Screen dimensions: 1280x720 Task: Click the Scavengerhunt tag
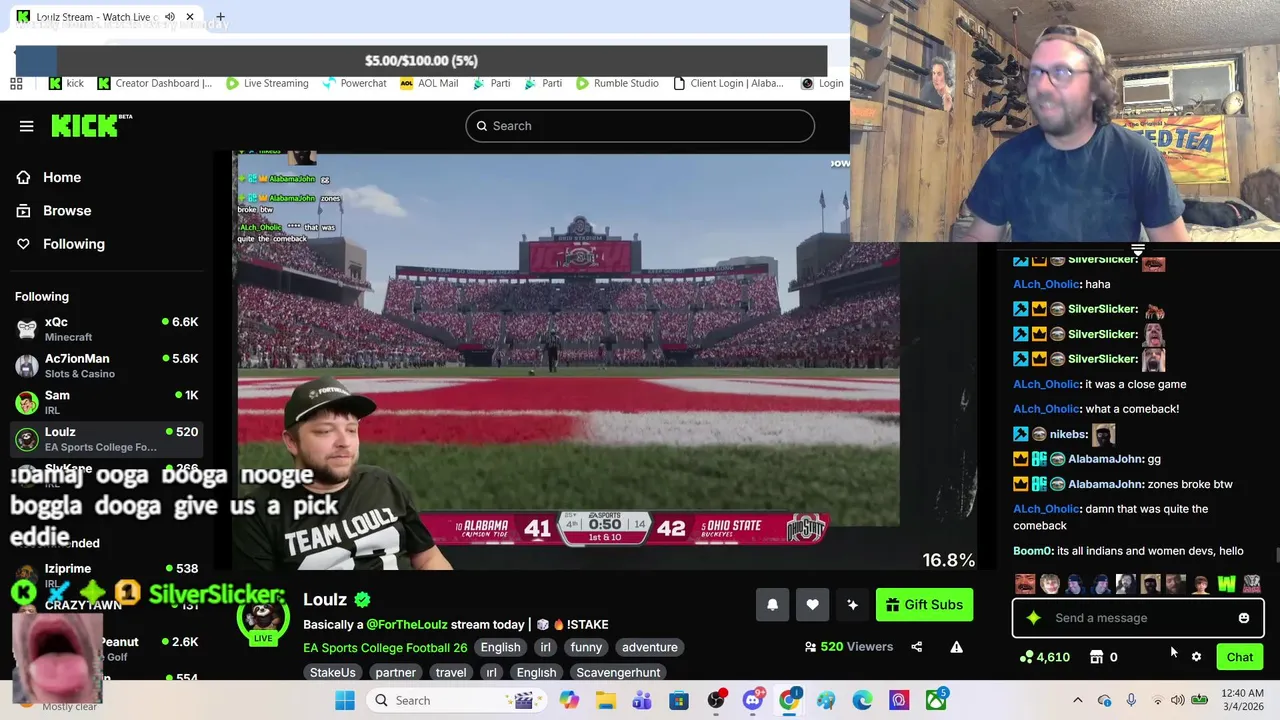(618, 672)
